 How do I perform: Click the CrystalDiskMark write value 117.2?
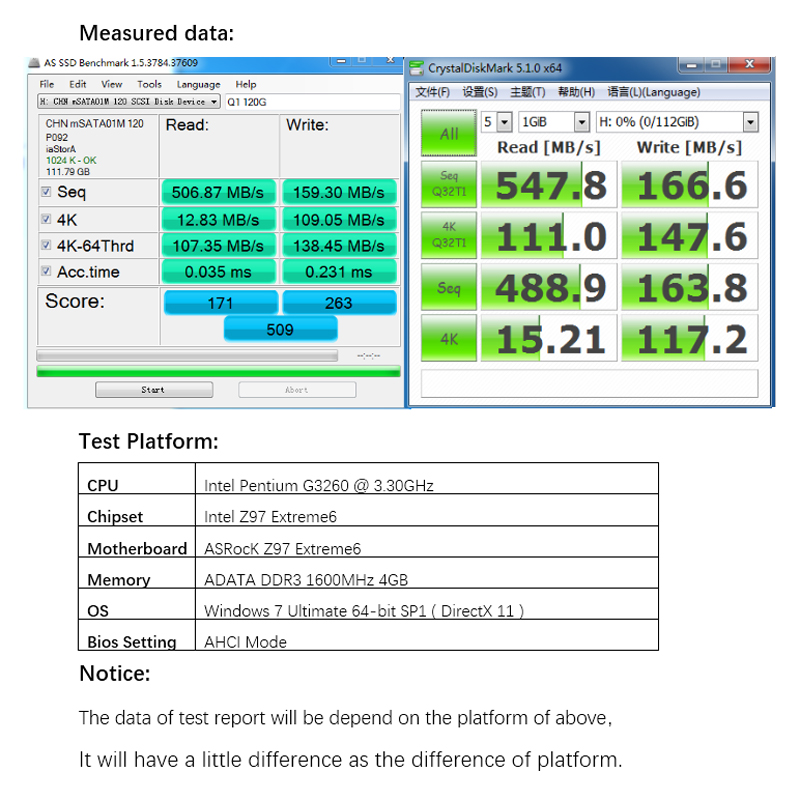690,338
